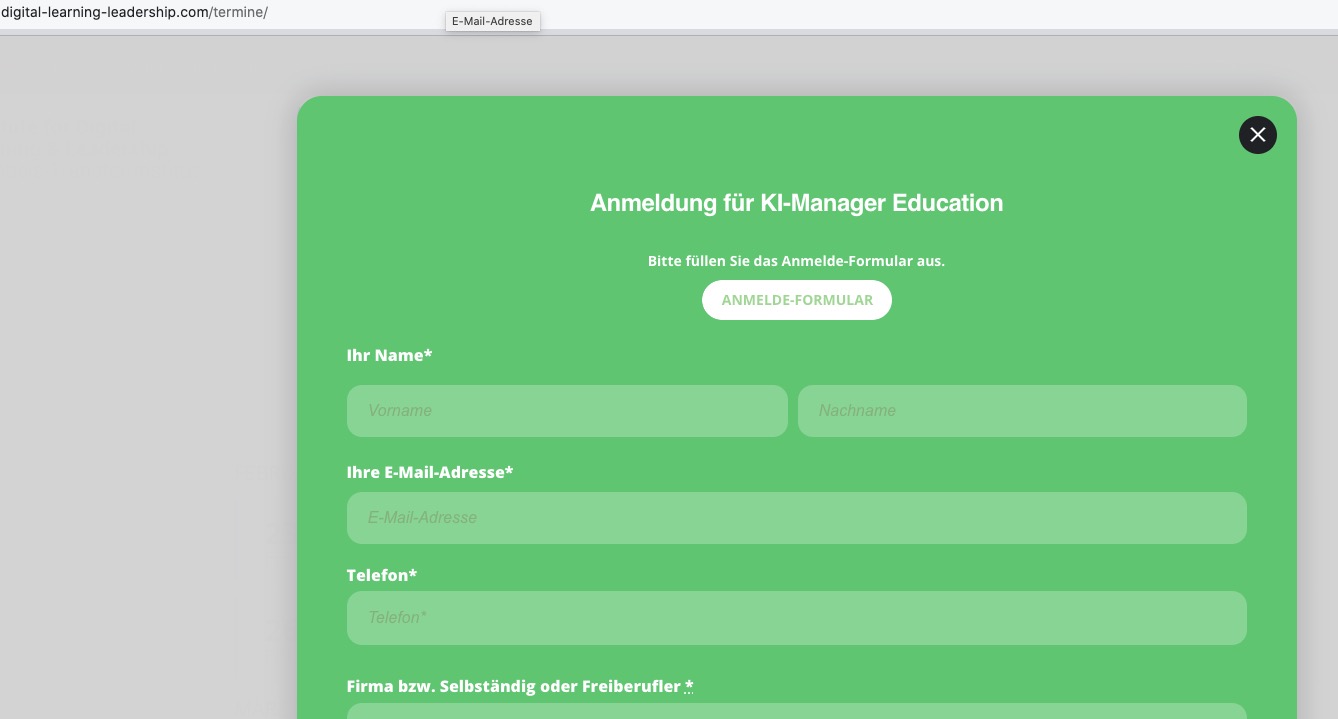This screenshot has height=719, width=1338.
Task: Click the partially visible Firma input field
Action: (x=796, y=711)
